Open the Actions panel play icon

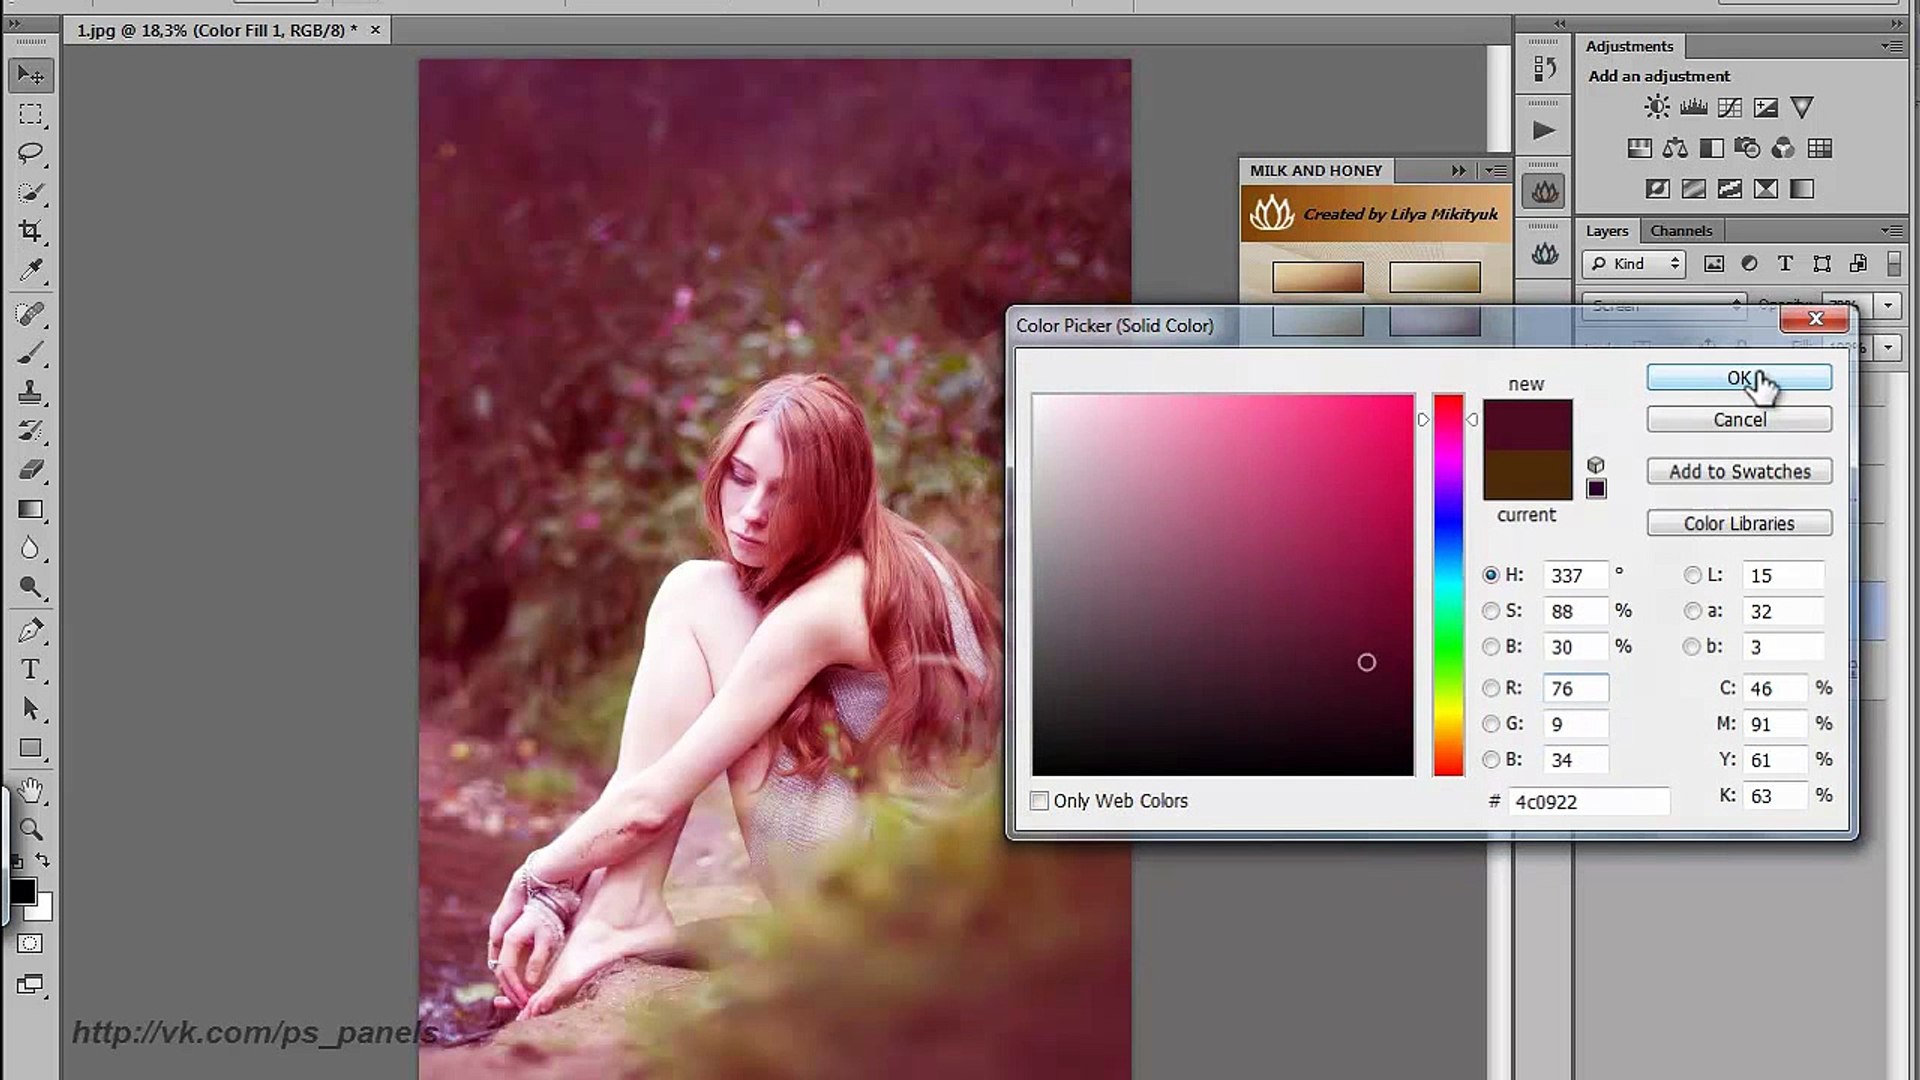[1544, 131]
